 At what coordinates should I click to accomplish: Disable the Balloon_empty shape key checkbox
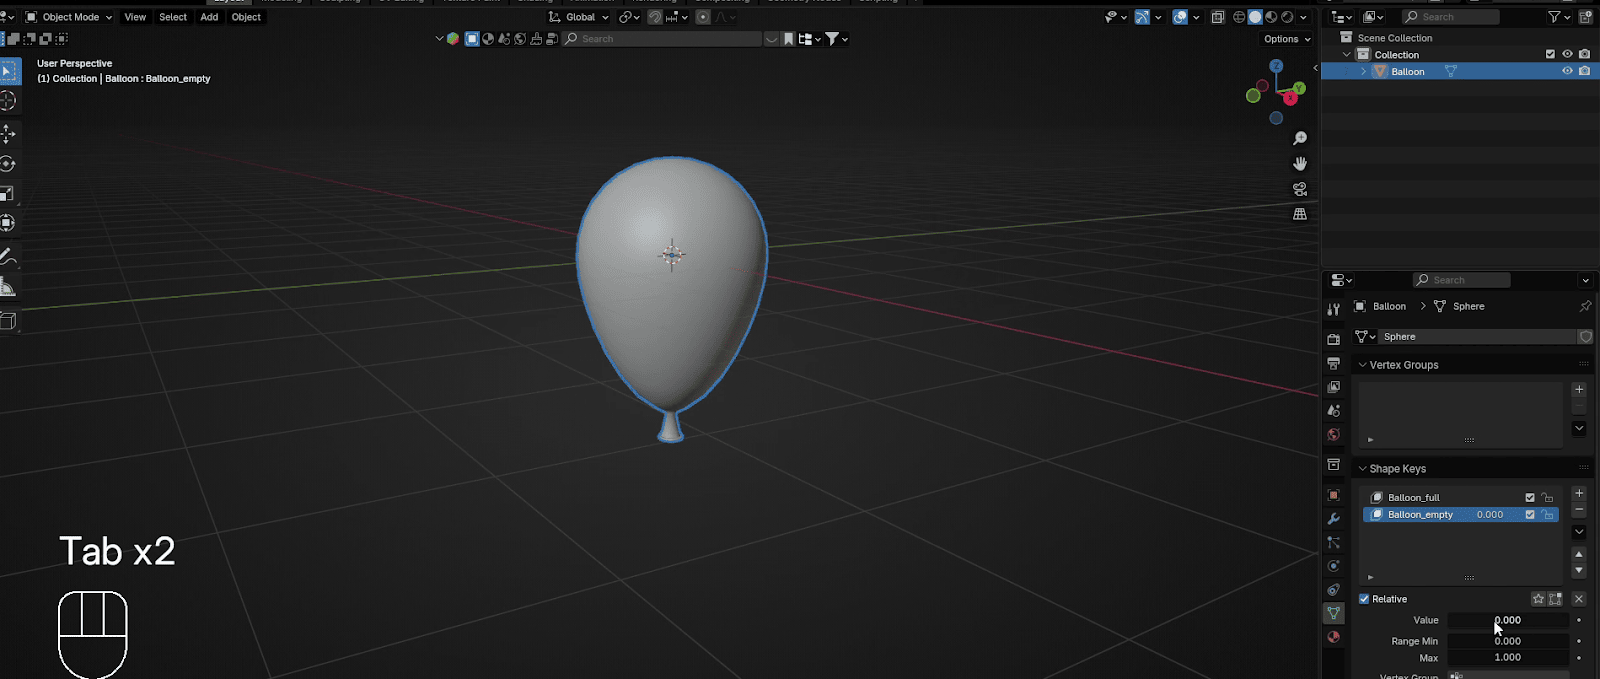[x=1530, y=515]
